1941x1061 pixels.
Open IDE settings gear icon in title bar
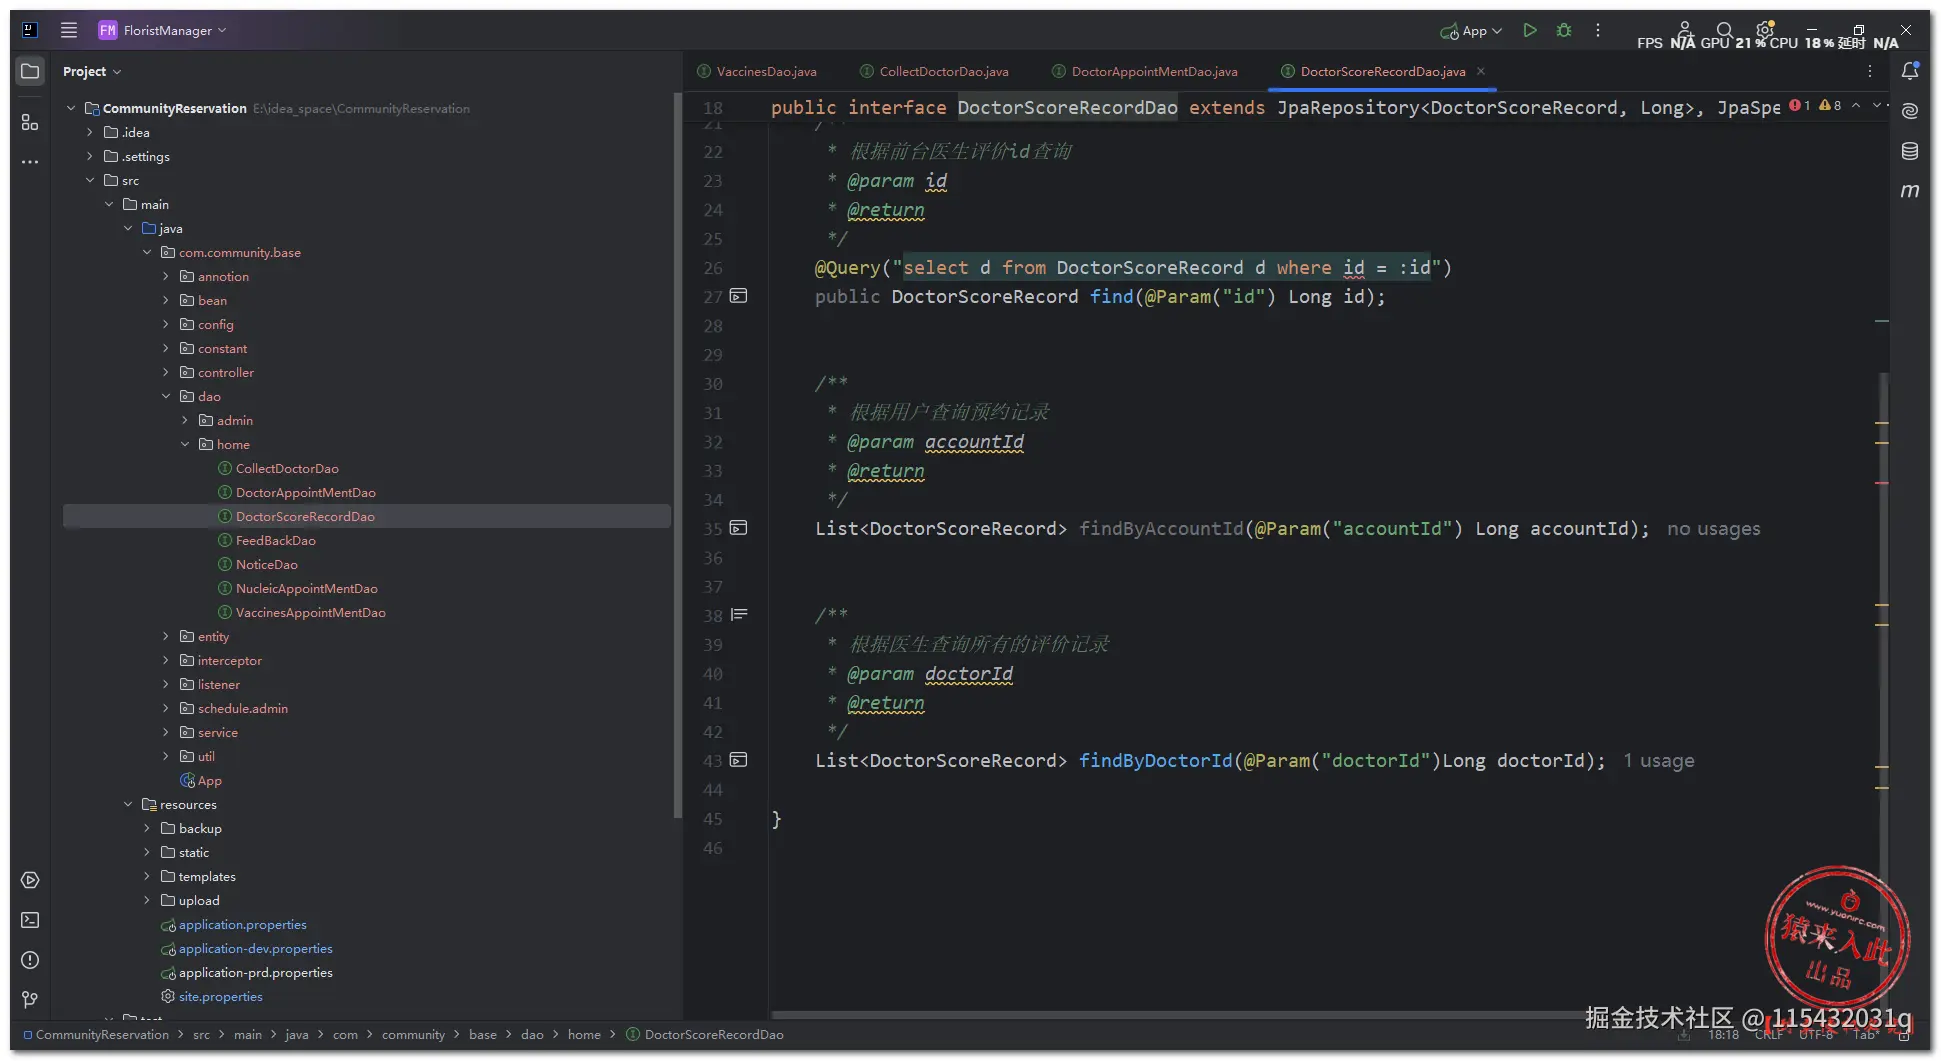1765,29
